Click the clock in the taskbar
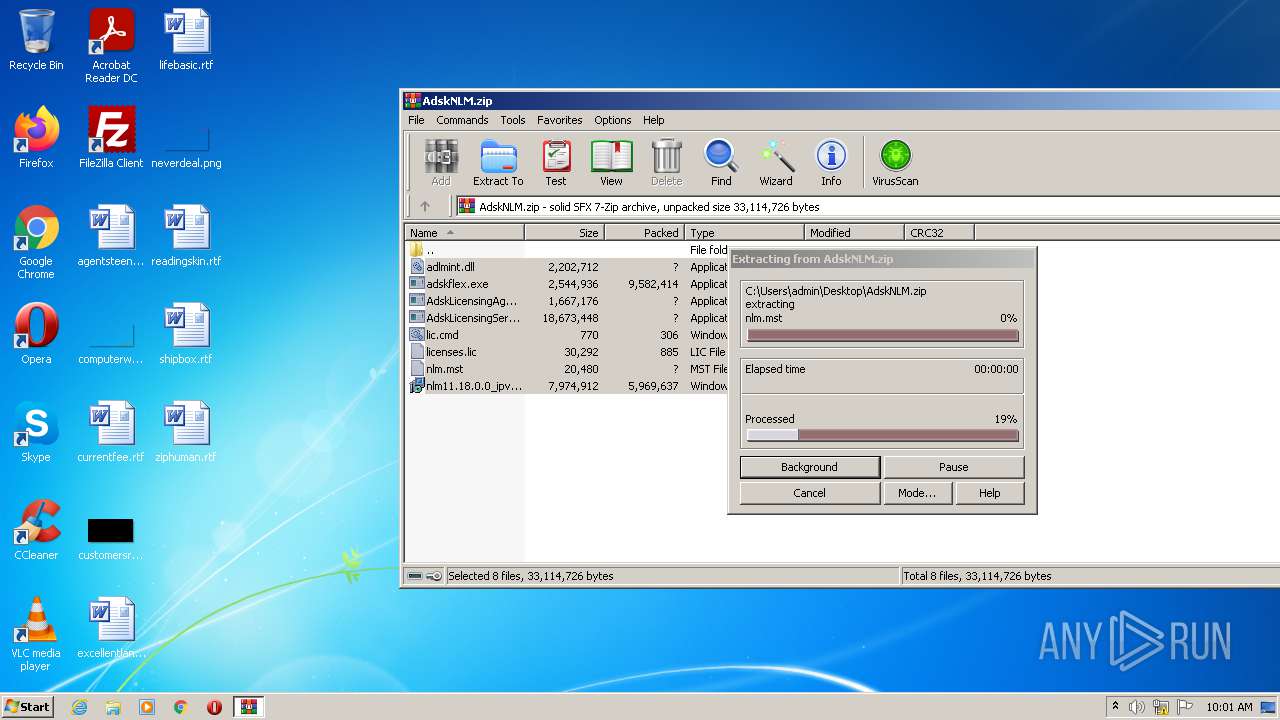1280x720 pixels. pyautogui.click(x=1229, y=707)
